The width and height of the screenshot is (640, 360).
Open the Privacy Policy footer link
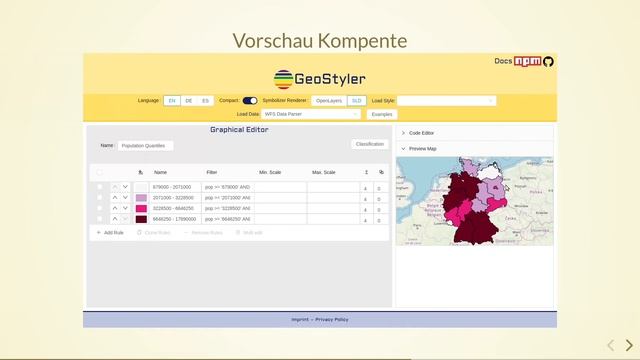(332, 320)
